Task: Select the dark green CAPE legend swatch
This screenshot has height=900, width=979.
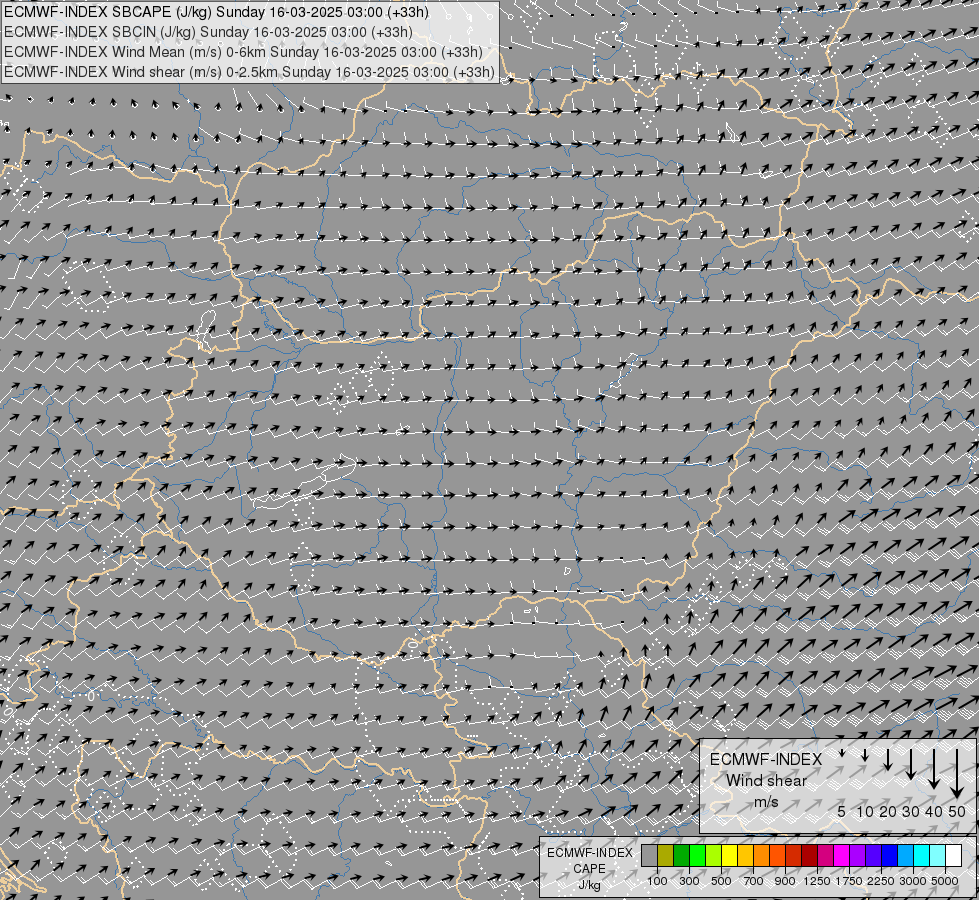Action: [682, 856]
